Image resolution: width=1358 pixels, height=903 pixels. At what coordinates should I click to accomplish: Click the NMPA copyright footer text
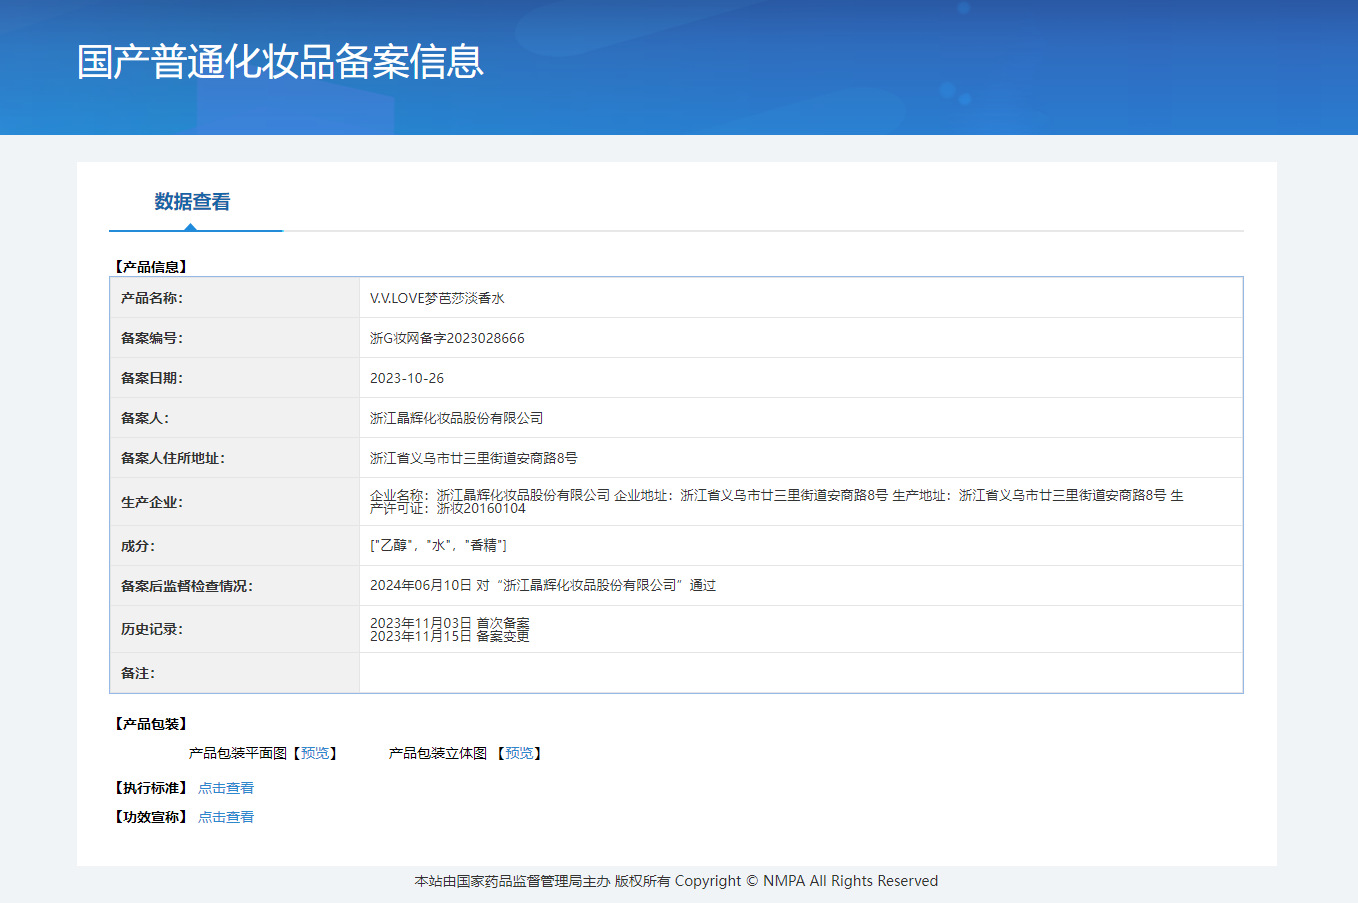tap(676, 881)
